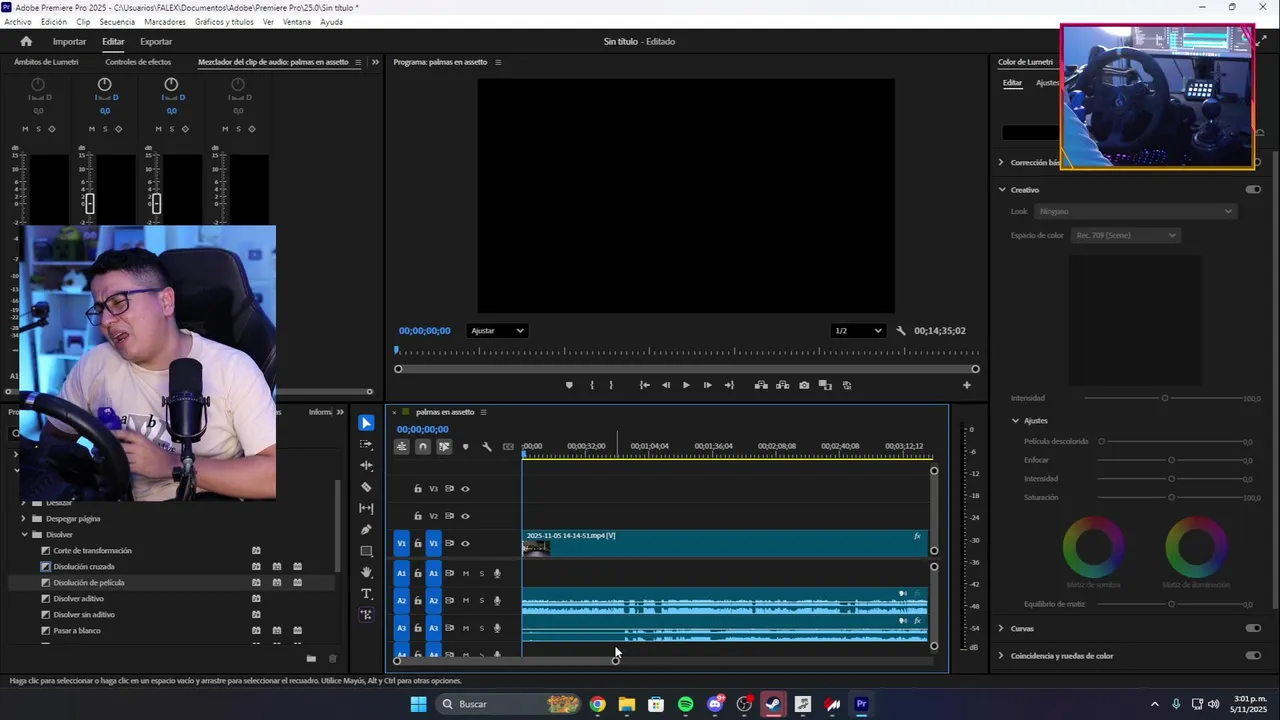
Task: Click Add Marker in Program monitor
Action: pyautogui.click(x=569, y=385)
